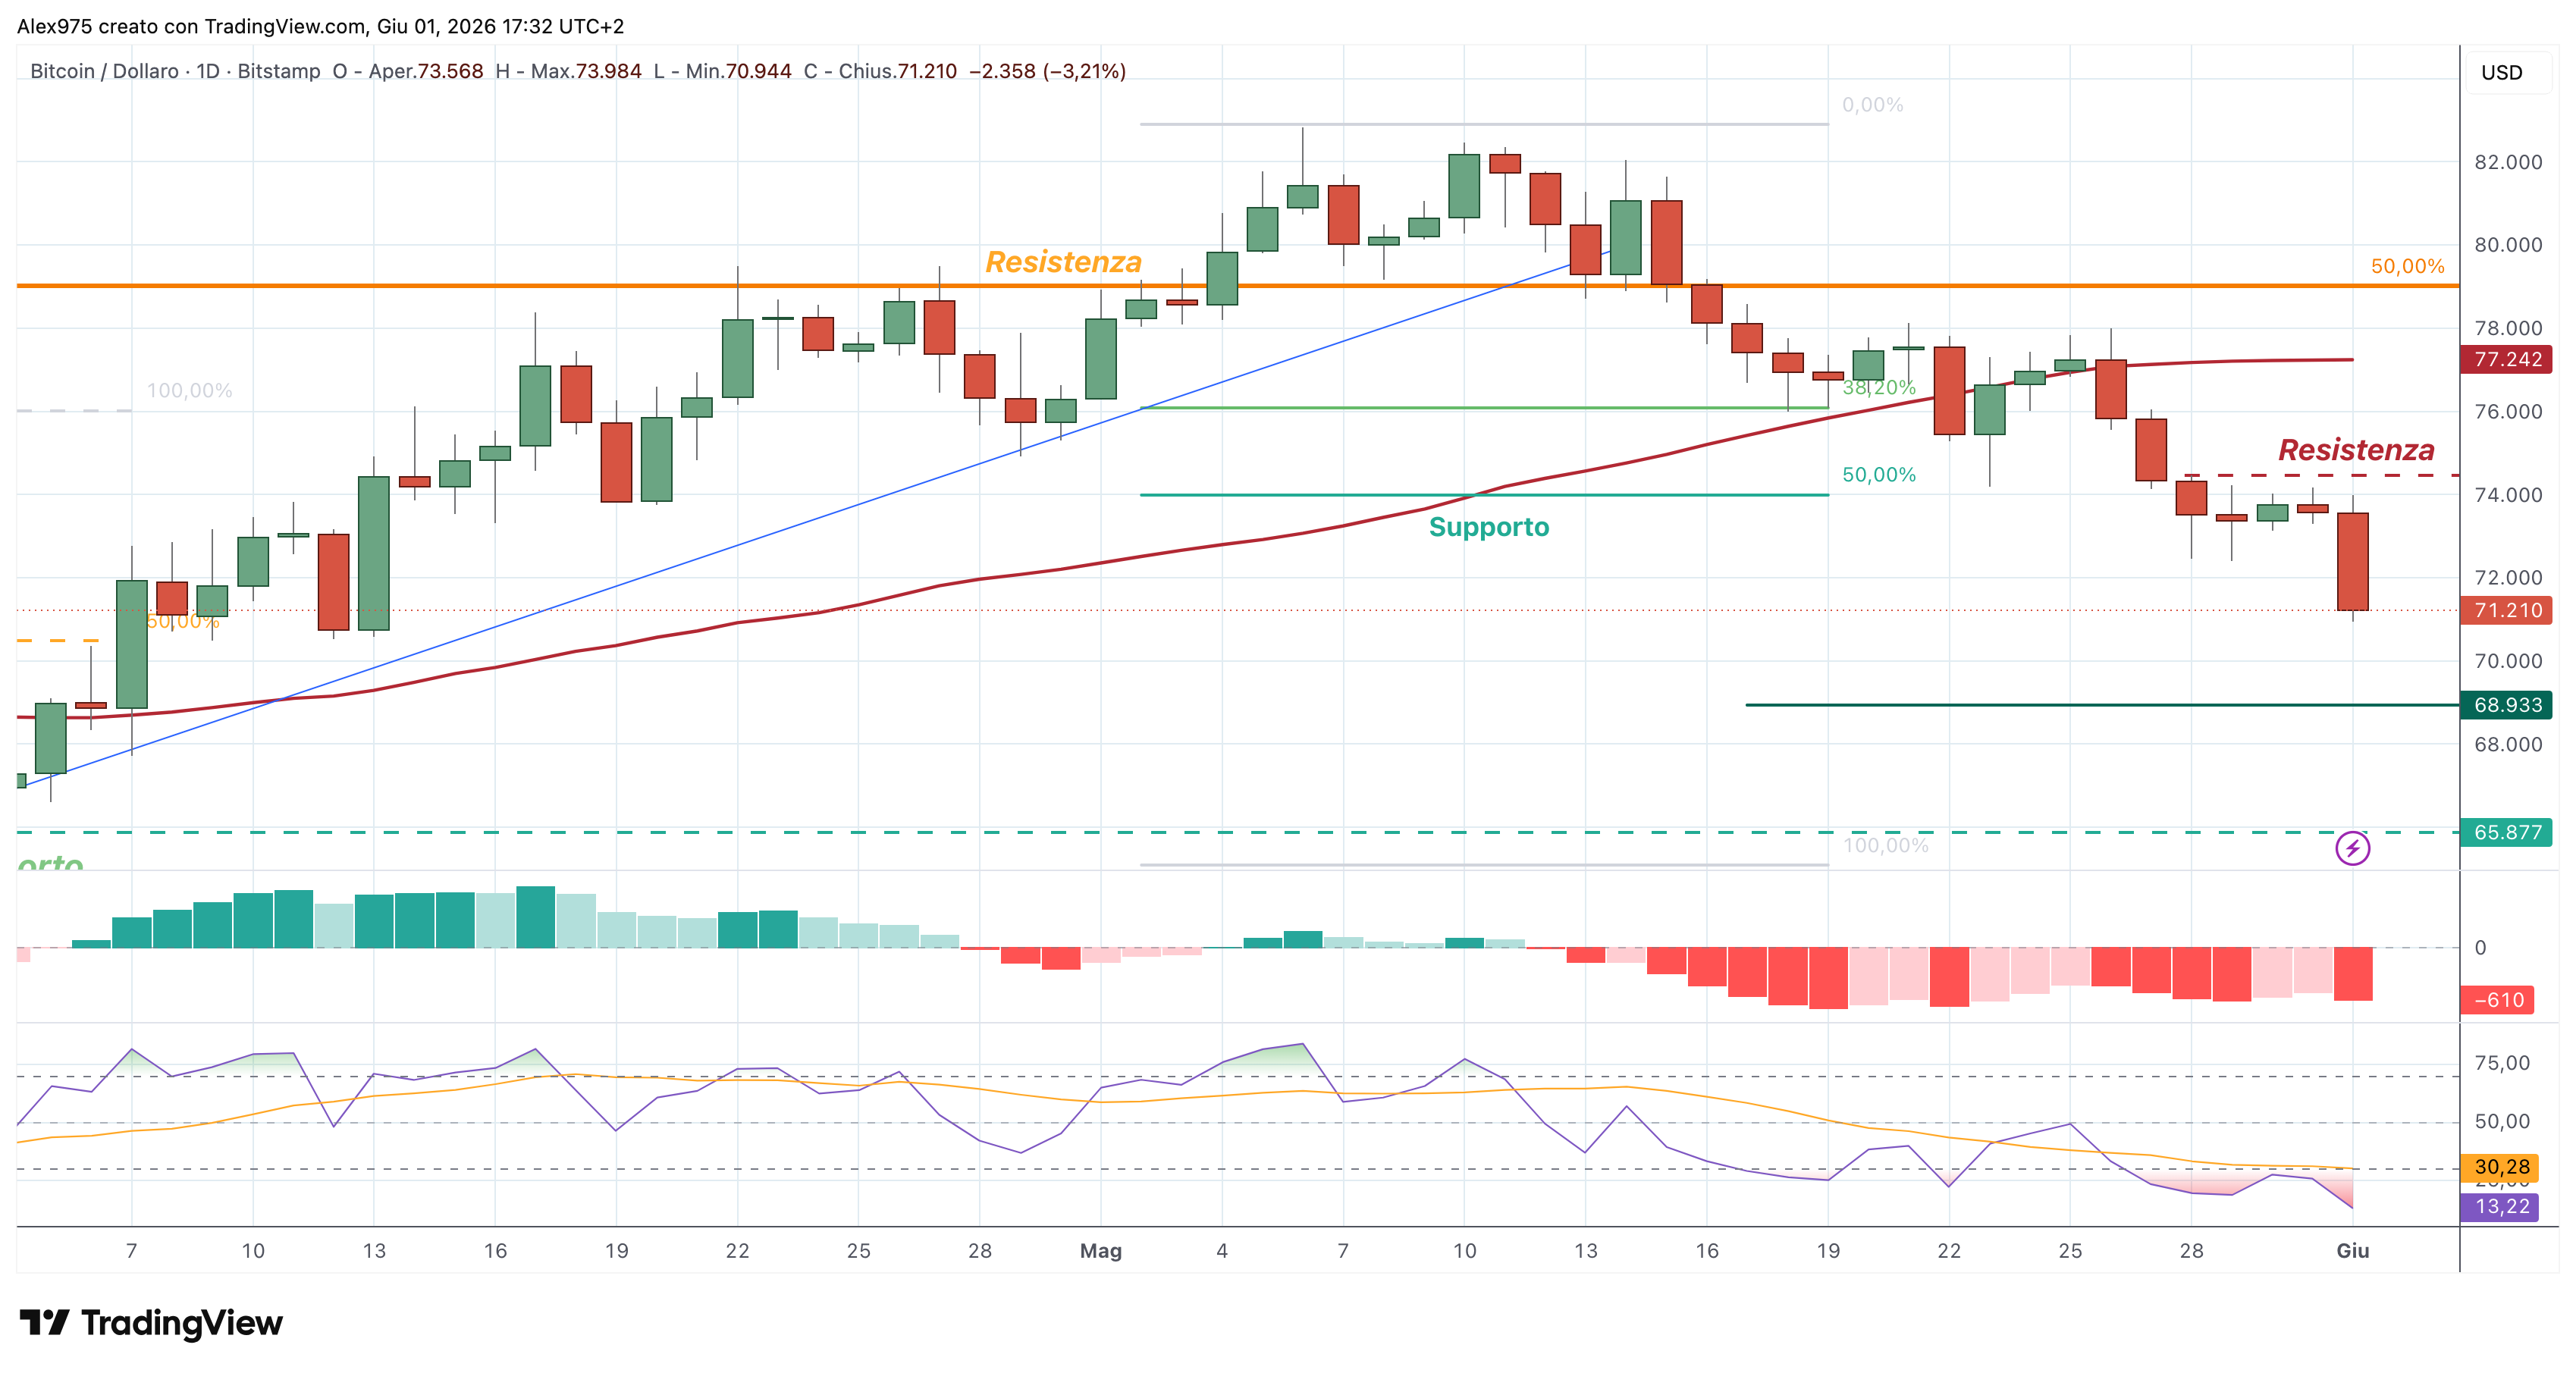Click the purple lightning bolt event icon
2576x1373 pixels.
coord(2352,849)
